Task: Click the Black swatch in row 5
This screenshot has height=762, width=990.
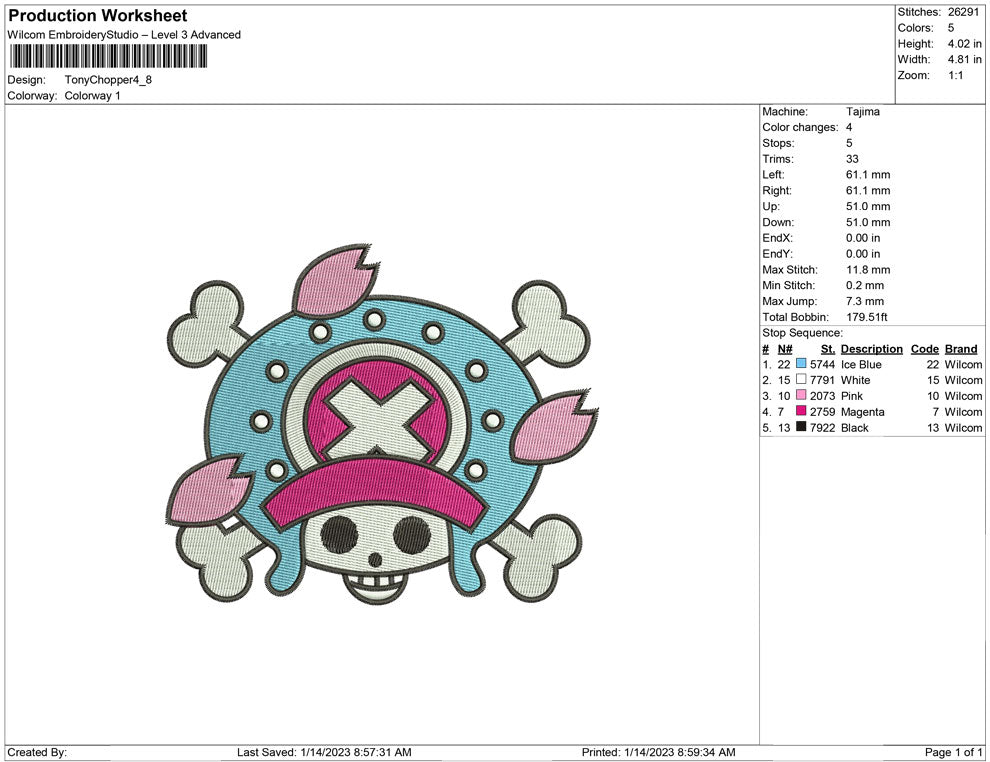Action: click(x=800, y=428)
